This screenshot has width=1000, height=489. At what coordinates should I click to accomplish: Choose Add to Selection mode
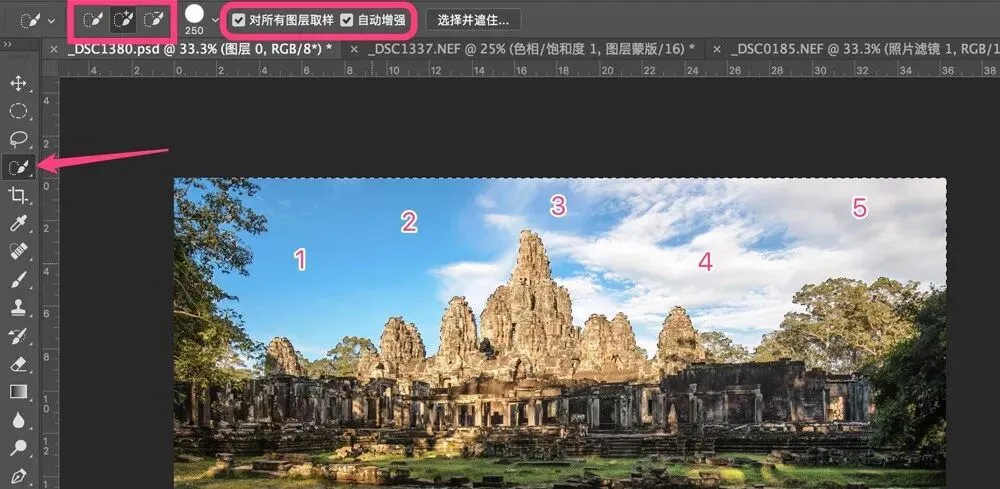124,20
